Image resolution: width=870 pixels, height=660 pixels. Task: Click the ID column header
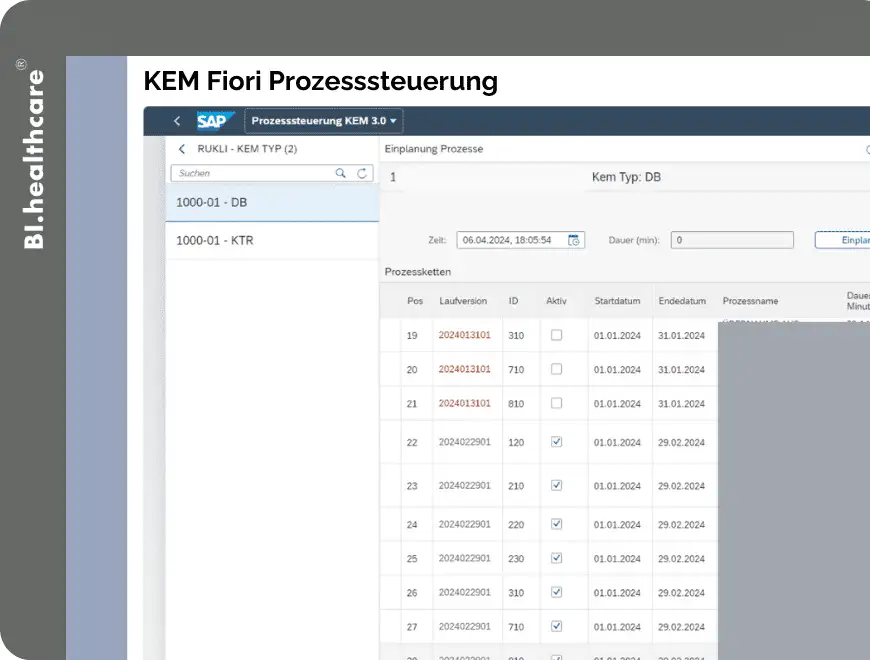pos(513,301)
